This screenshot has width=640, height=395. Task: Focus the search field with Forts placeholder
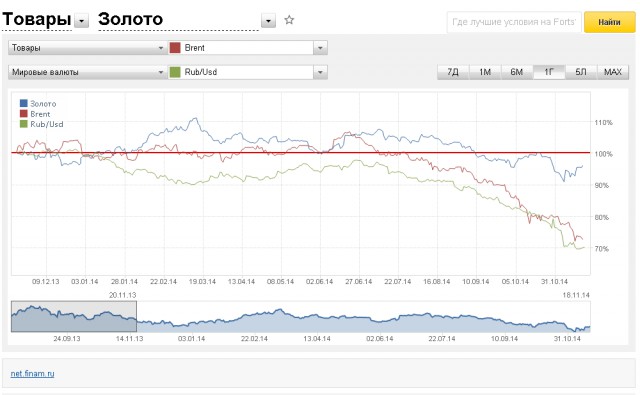tap(514, 22)
